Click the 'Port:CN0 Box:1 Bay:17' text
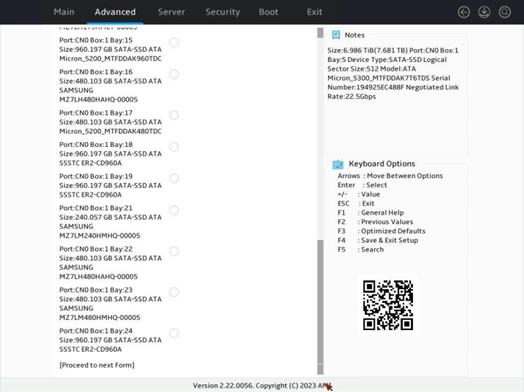The height and width of the screenshot is (392, 524). tap(96, 113)
